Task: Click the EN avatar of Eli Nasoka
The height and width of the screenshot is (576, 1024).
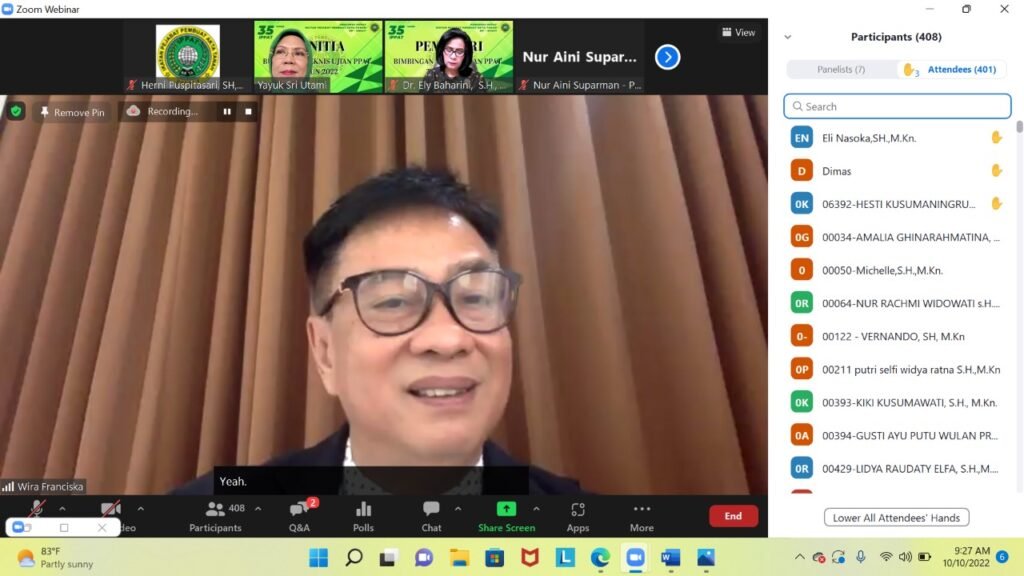Action: click(801, 138)
